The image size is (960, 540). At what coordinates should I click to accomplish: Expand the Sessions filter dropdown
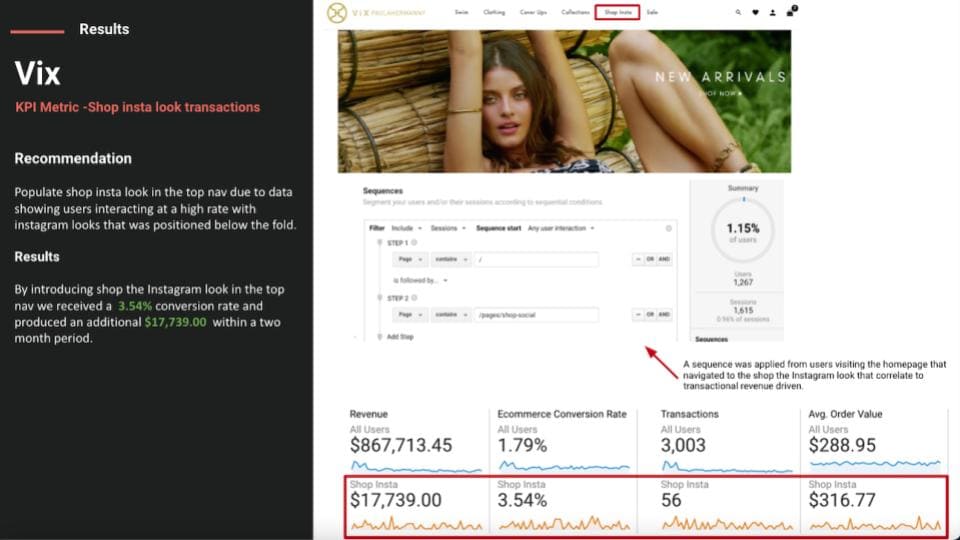tap(448, 228)
